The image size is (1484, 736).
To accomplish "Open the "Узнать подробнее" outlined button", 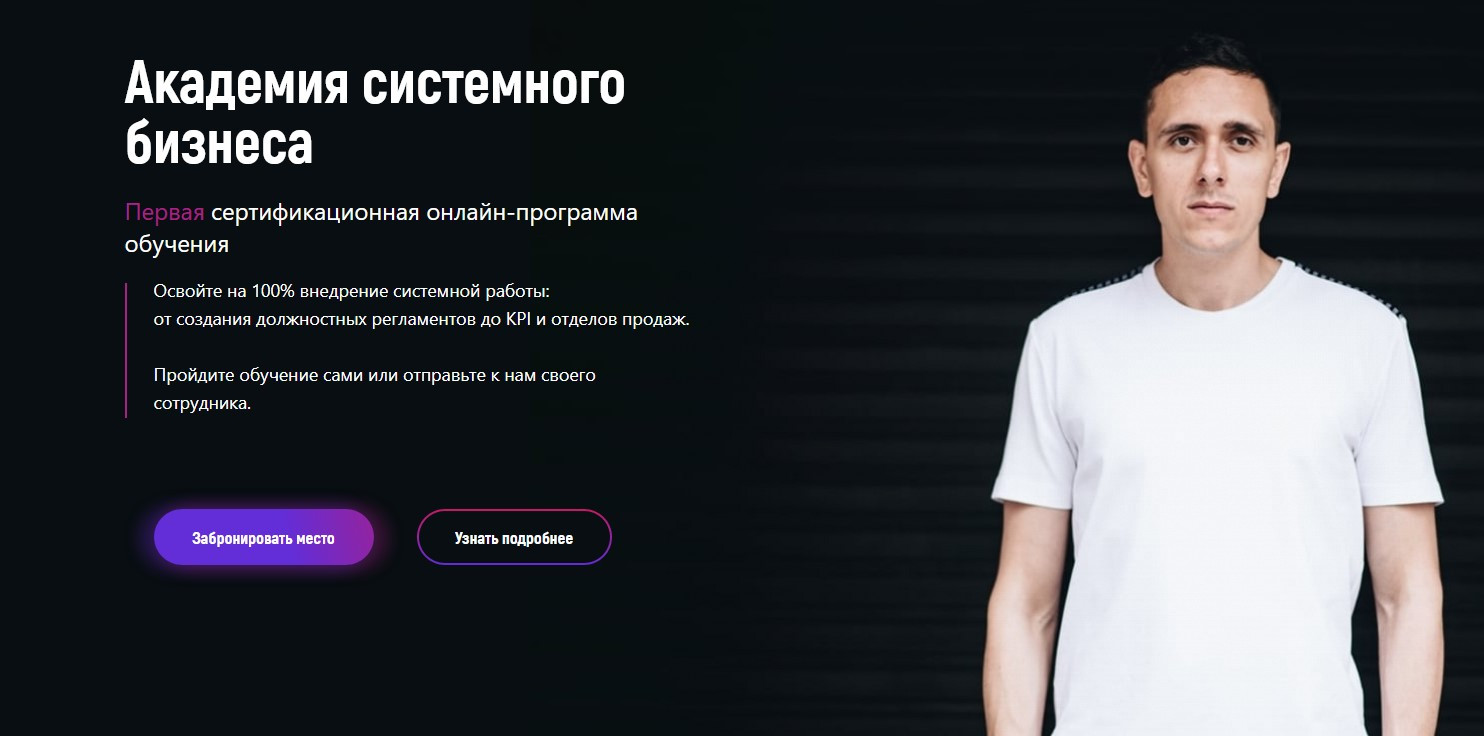I will pos(514,537).
